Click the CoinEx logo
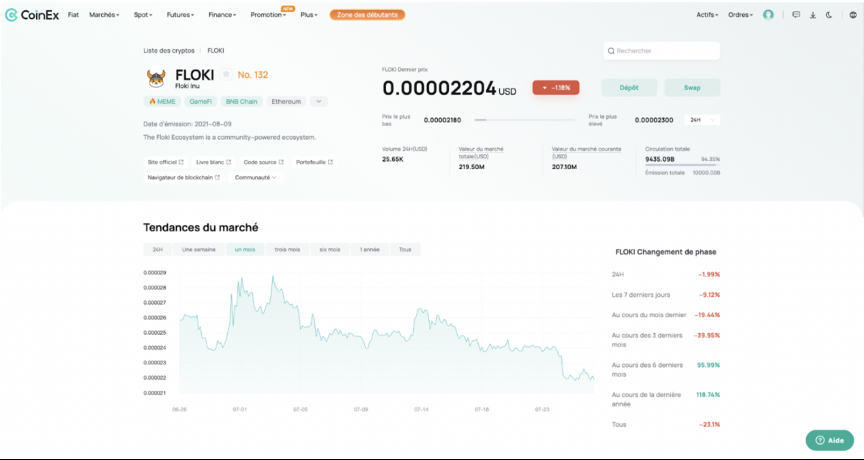The height and width of the screenshot is (460, 864). 32,15
